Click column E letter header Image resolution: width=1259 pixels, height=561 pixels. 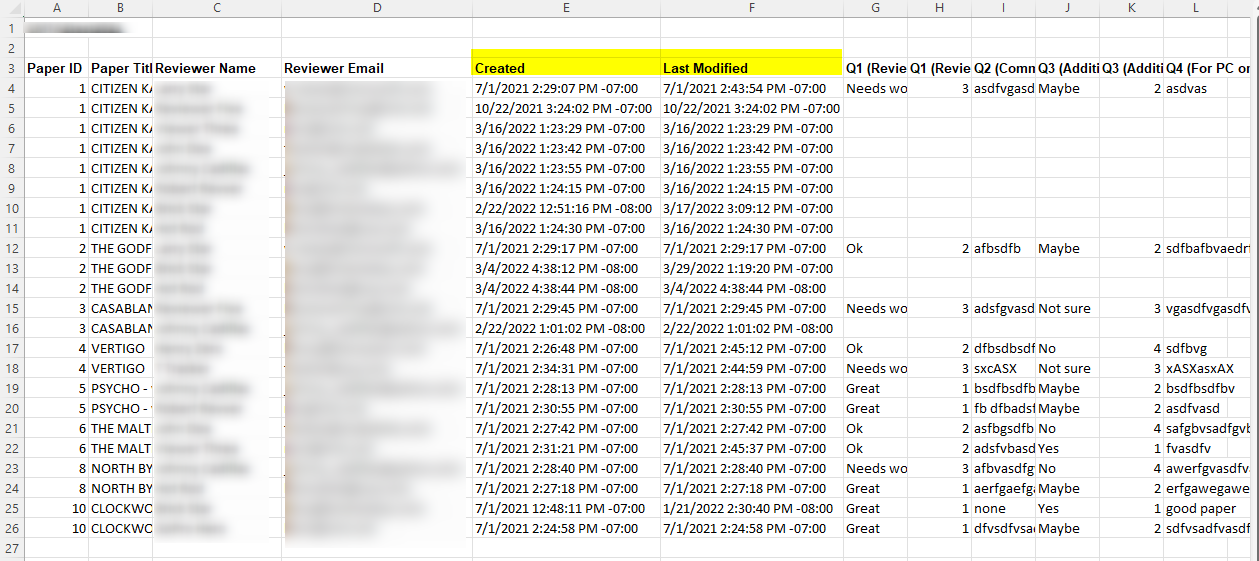pyautogui.click(x=566, y=8)
